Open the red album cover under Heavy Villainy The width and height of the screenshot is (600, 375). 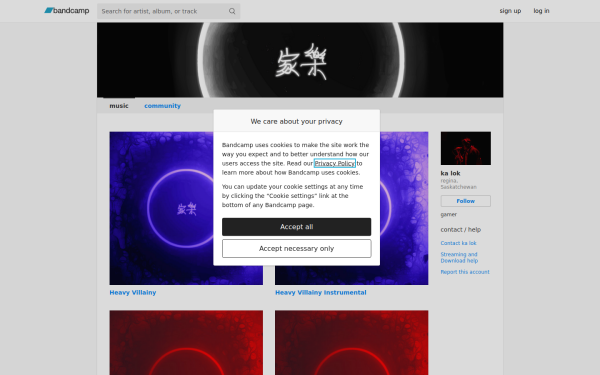(186, 342)
